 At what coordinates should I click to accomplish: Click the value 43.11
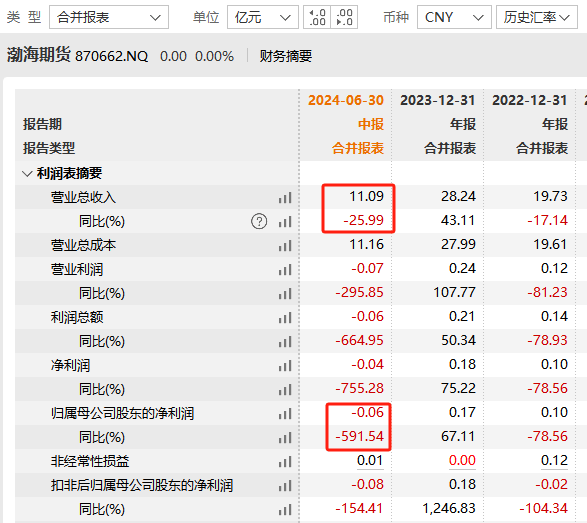(459, 220)
